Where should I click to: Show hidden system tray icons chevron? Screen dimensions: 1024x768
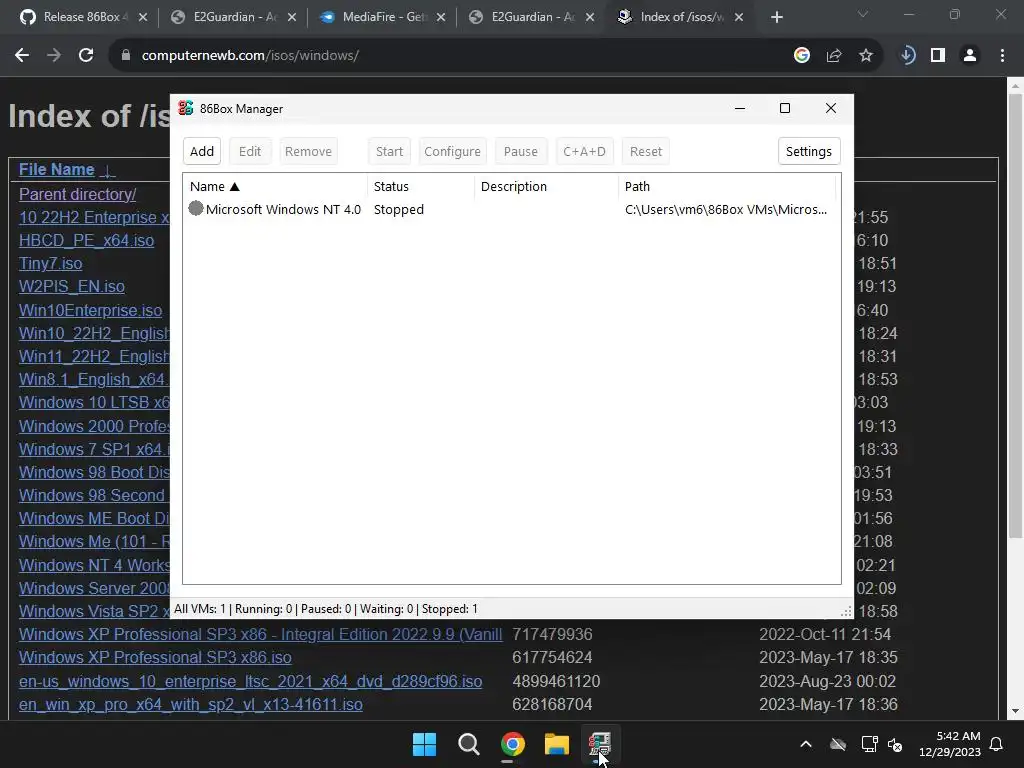click(x=806, y=744)
